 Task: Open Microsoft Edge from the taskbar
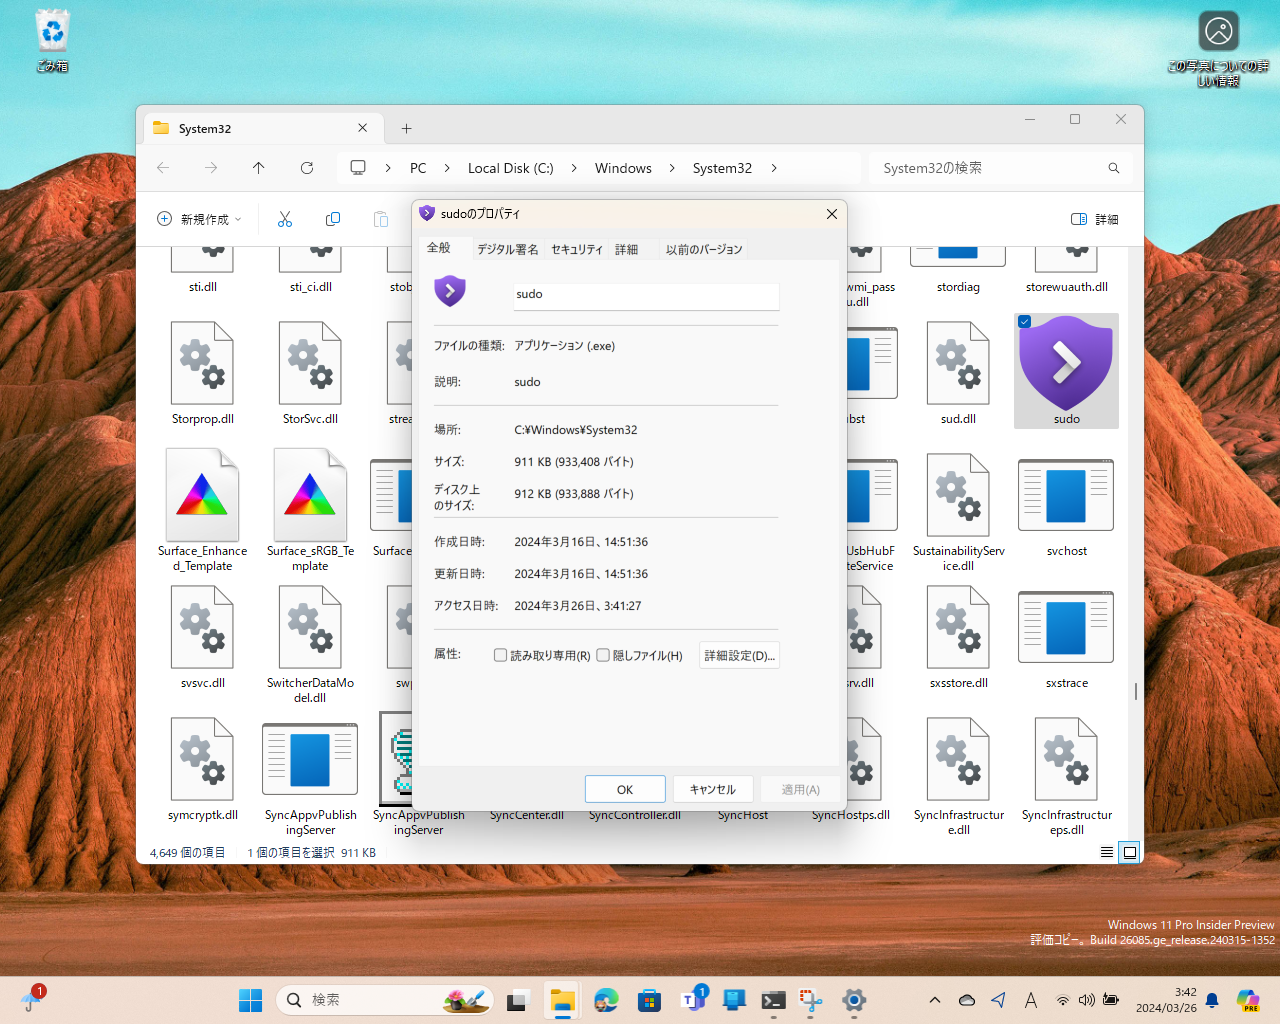tap(606, 1000)
